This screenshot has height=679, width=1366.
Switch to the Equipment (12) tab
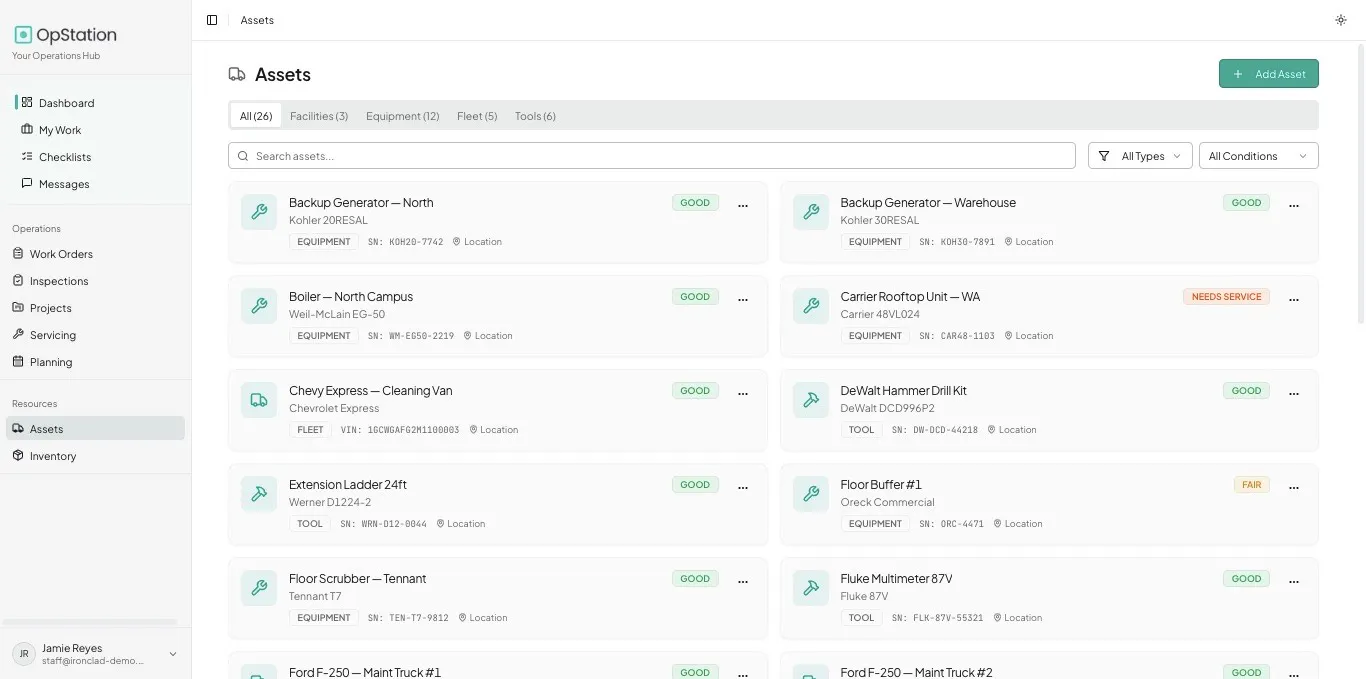point(403,116)
